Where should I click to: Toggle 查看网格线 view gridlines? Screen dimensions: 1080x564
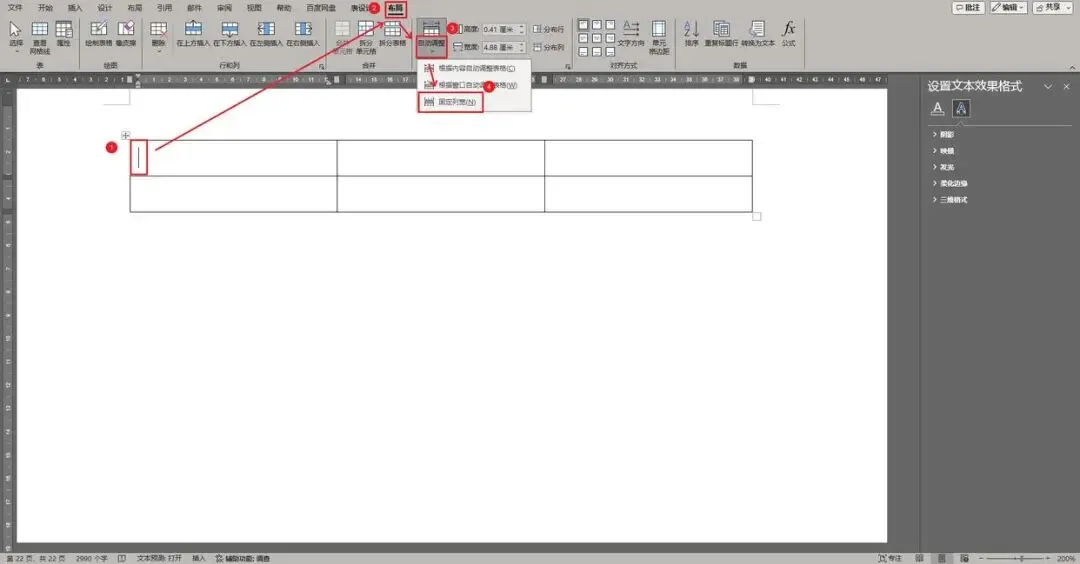(40, 37)
